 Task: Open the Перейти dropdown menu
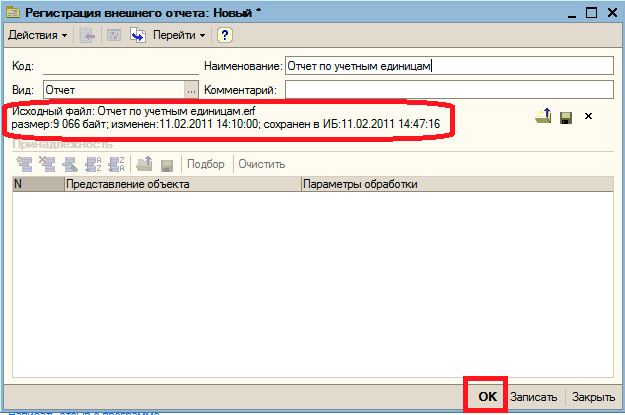coord(179,35)
